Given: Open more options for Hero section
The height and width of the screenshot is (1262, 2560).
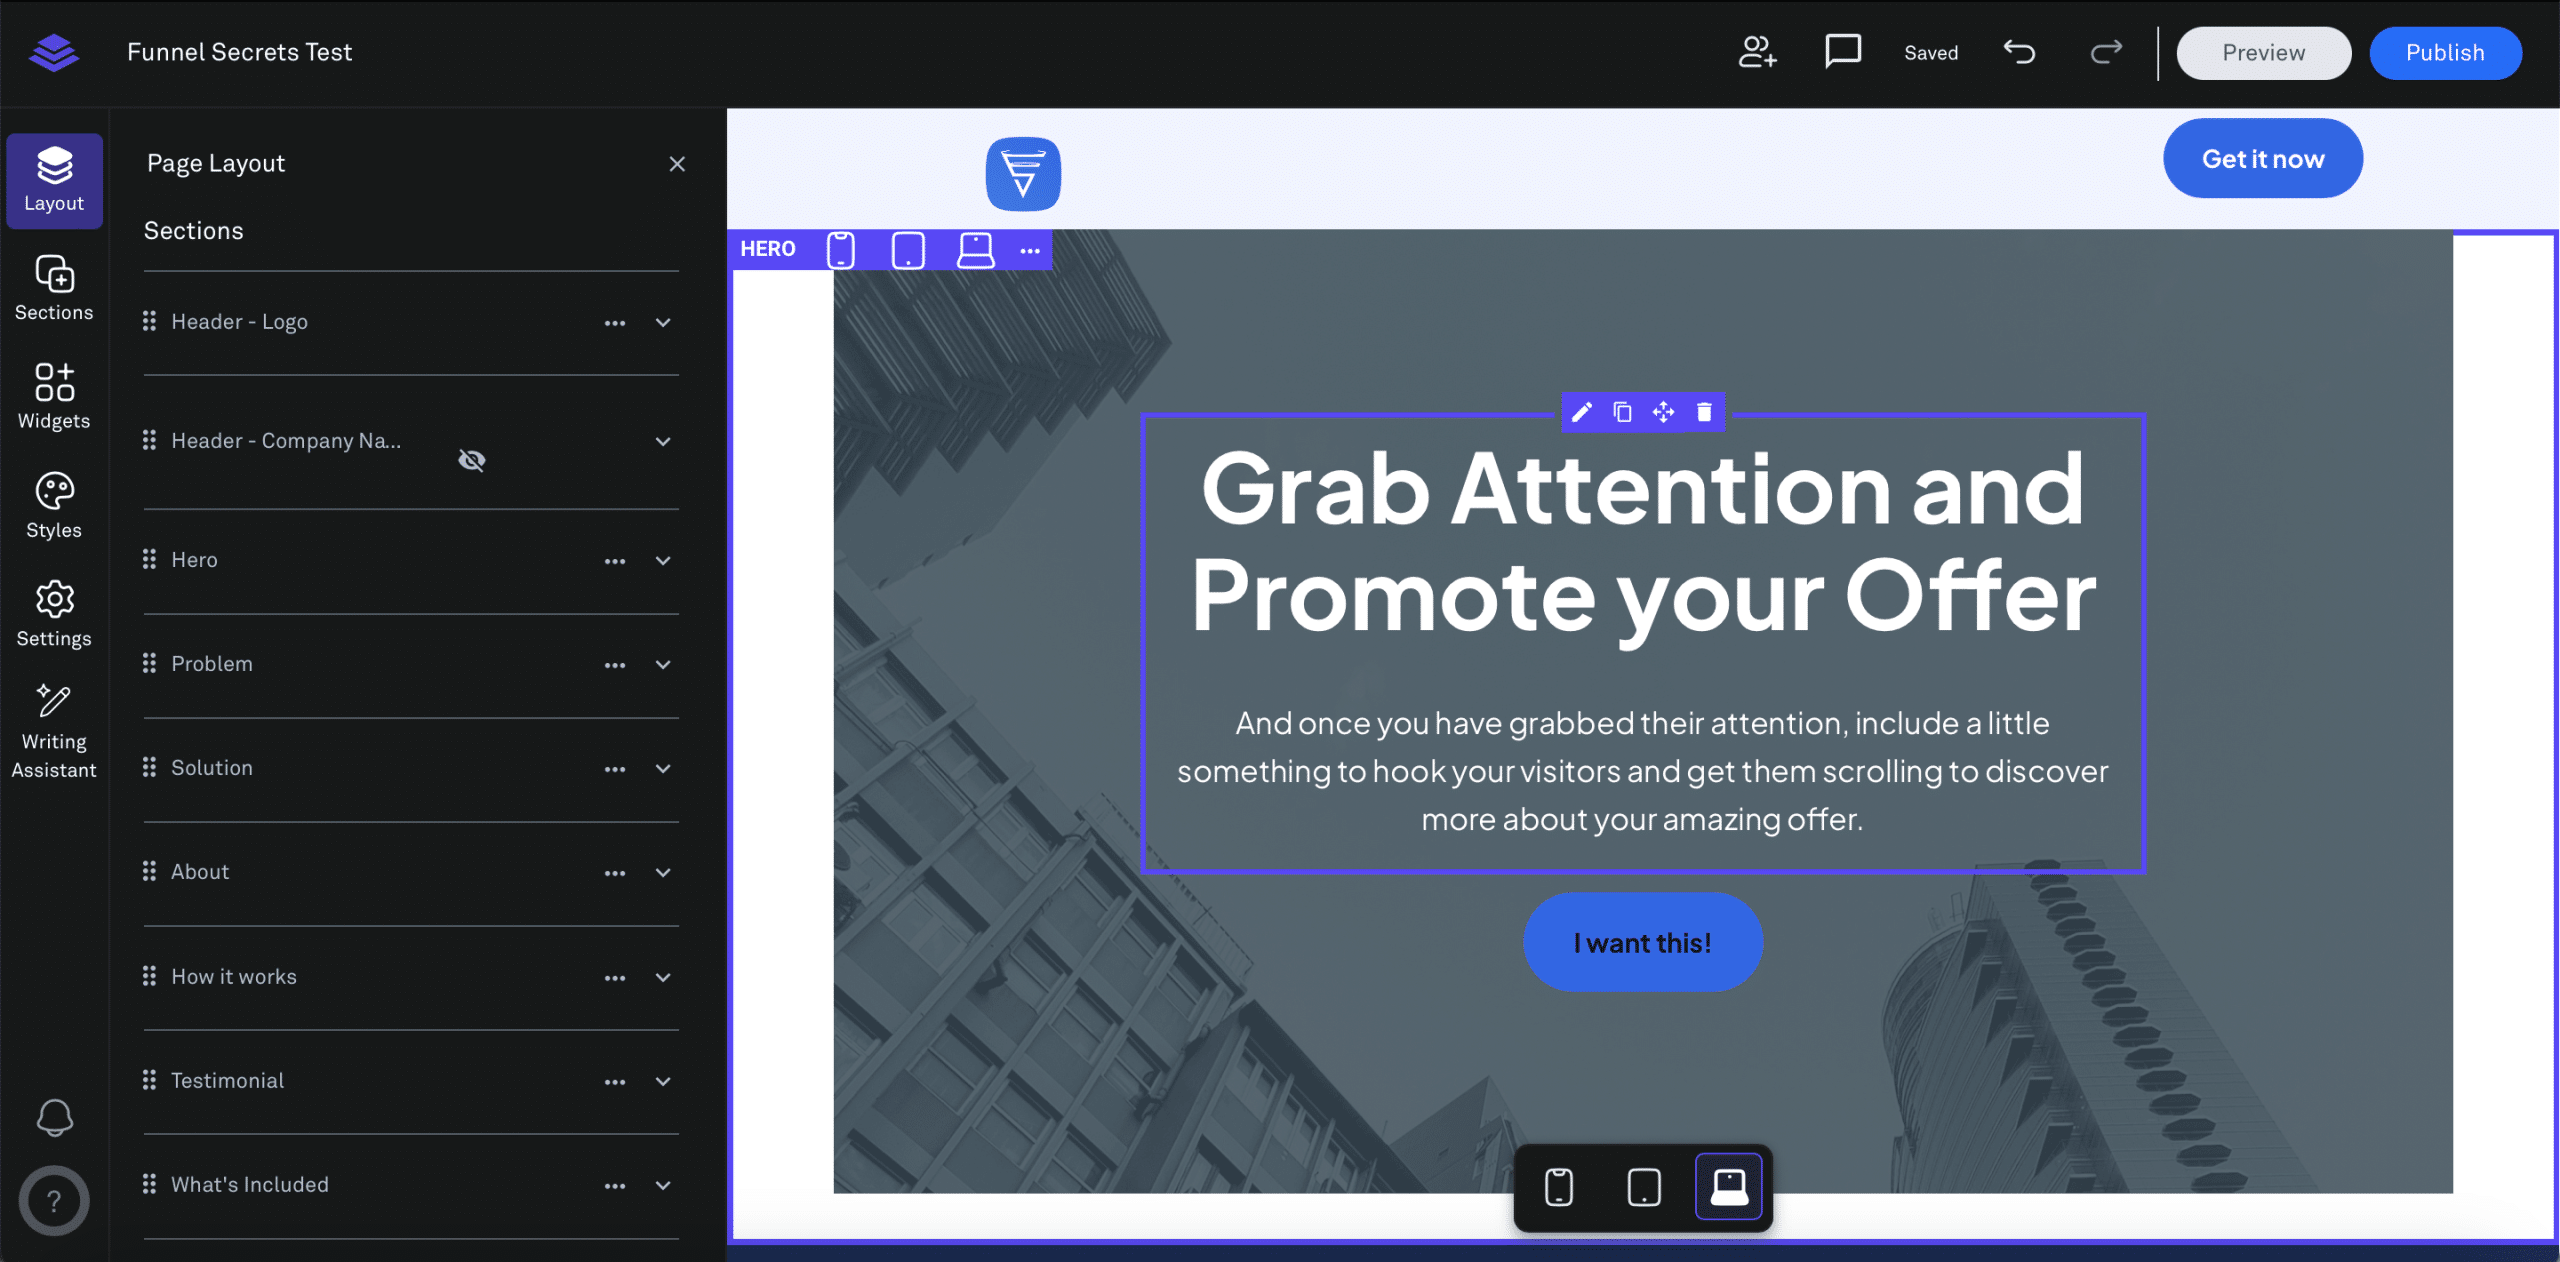Looking at the screenshot, I should [615, 561].
